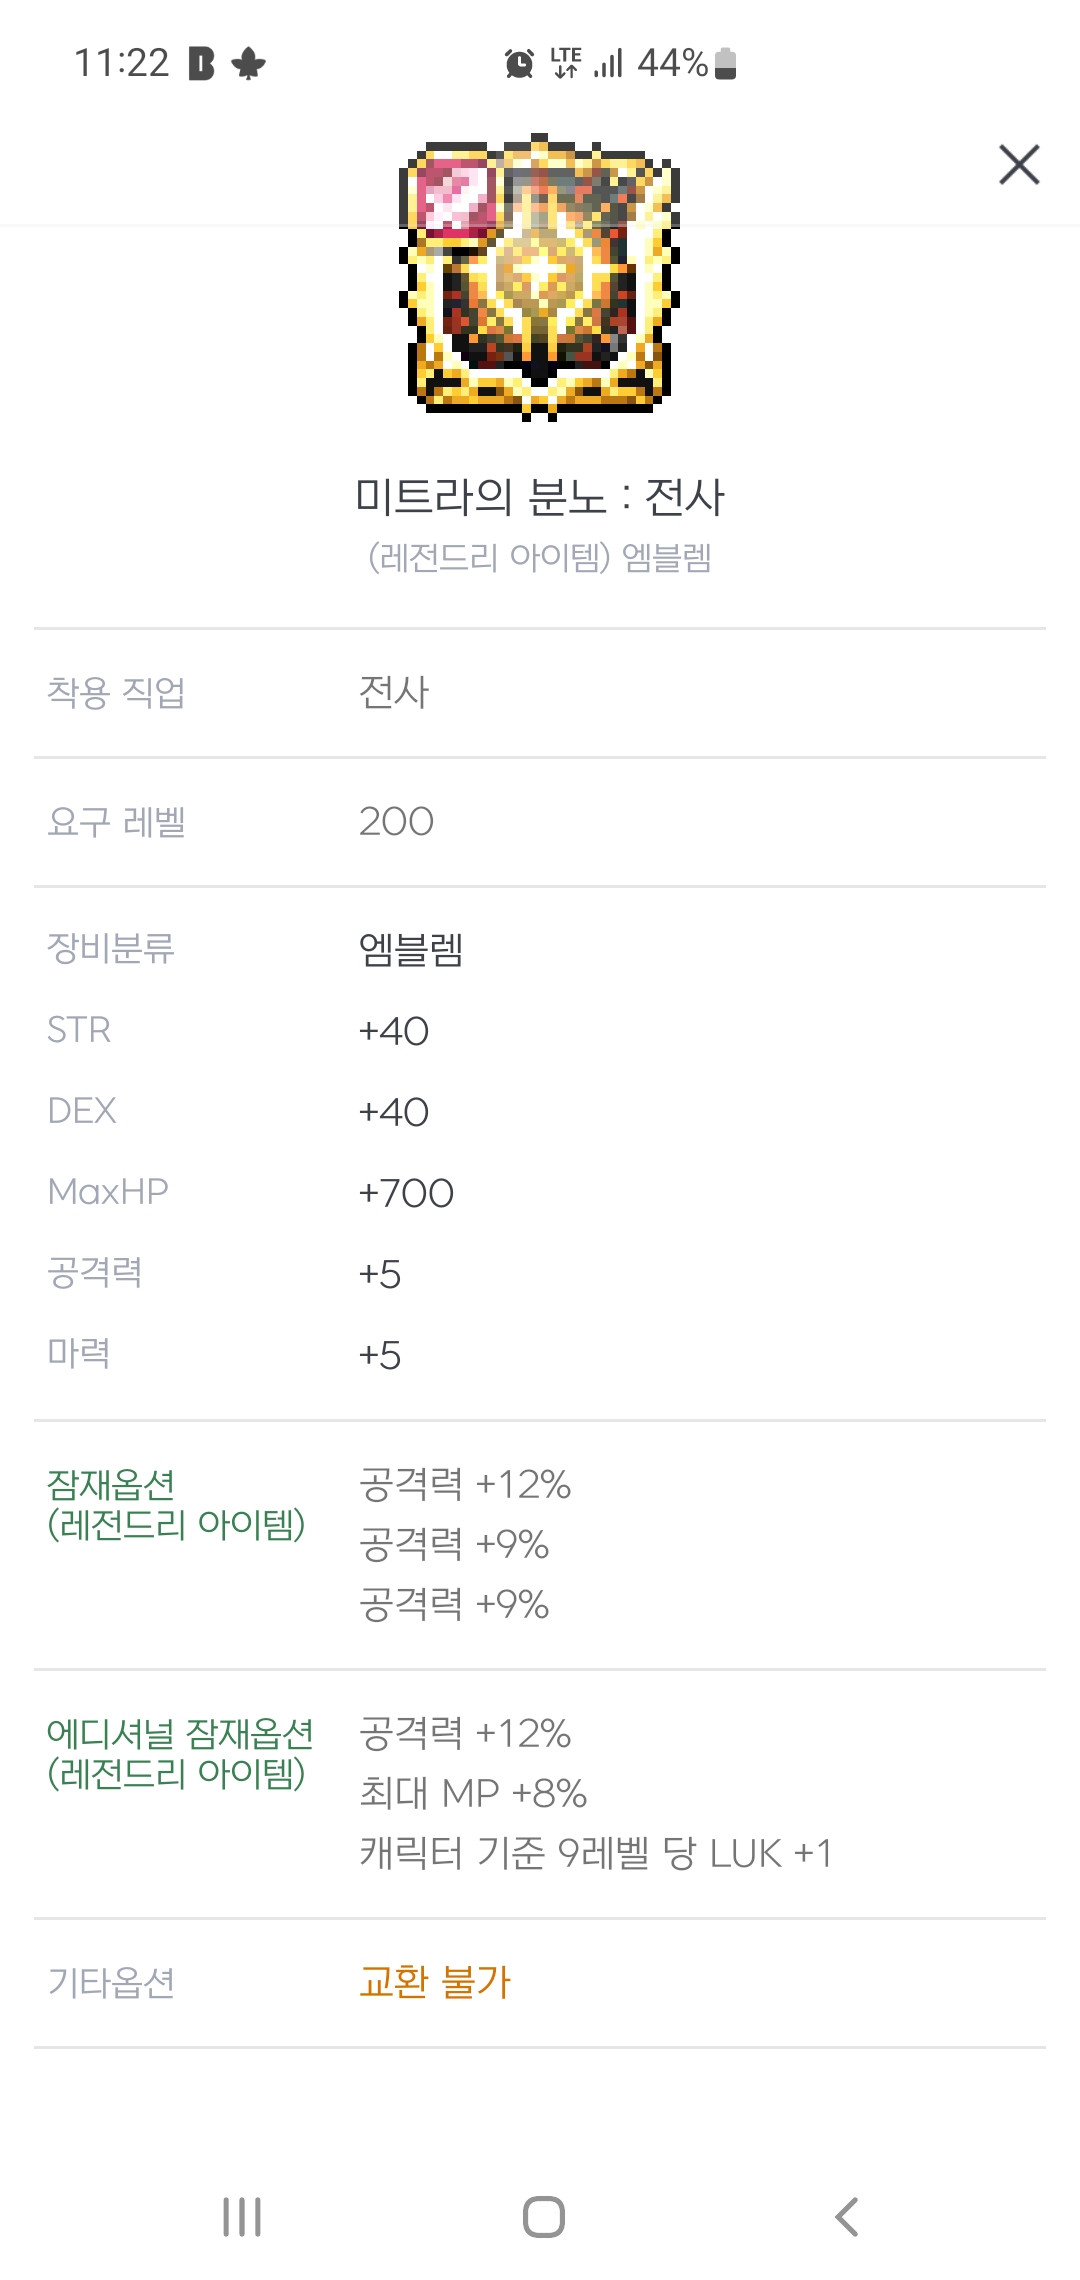
Task: Tap the alarm clock status icon
Action: pos(519,64)
